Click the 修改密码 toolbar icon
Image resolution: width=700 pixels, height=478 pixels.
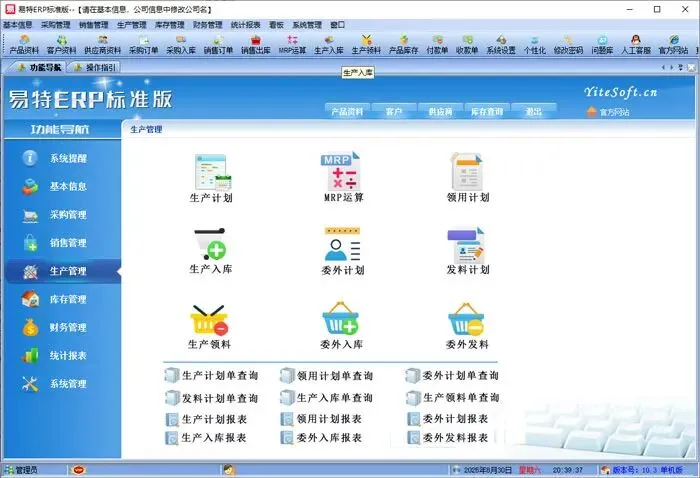568,45
